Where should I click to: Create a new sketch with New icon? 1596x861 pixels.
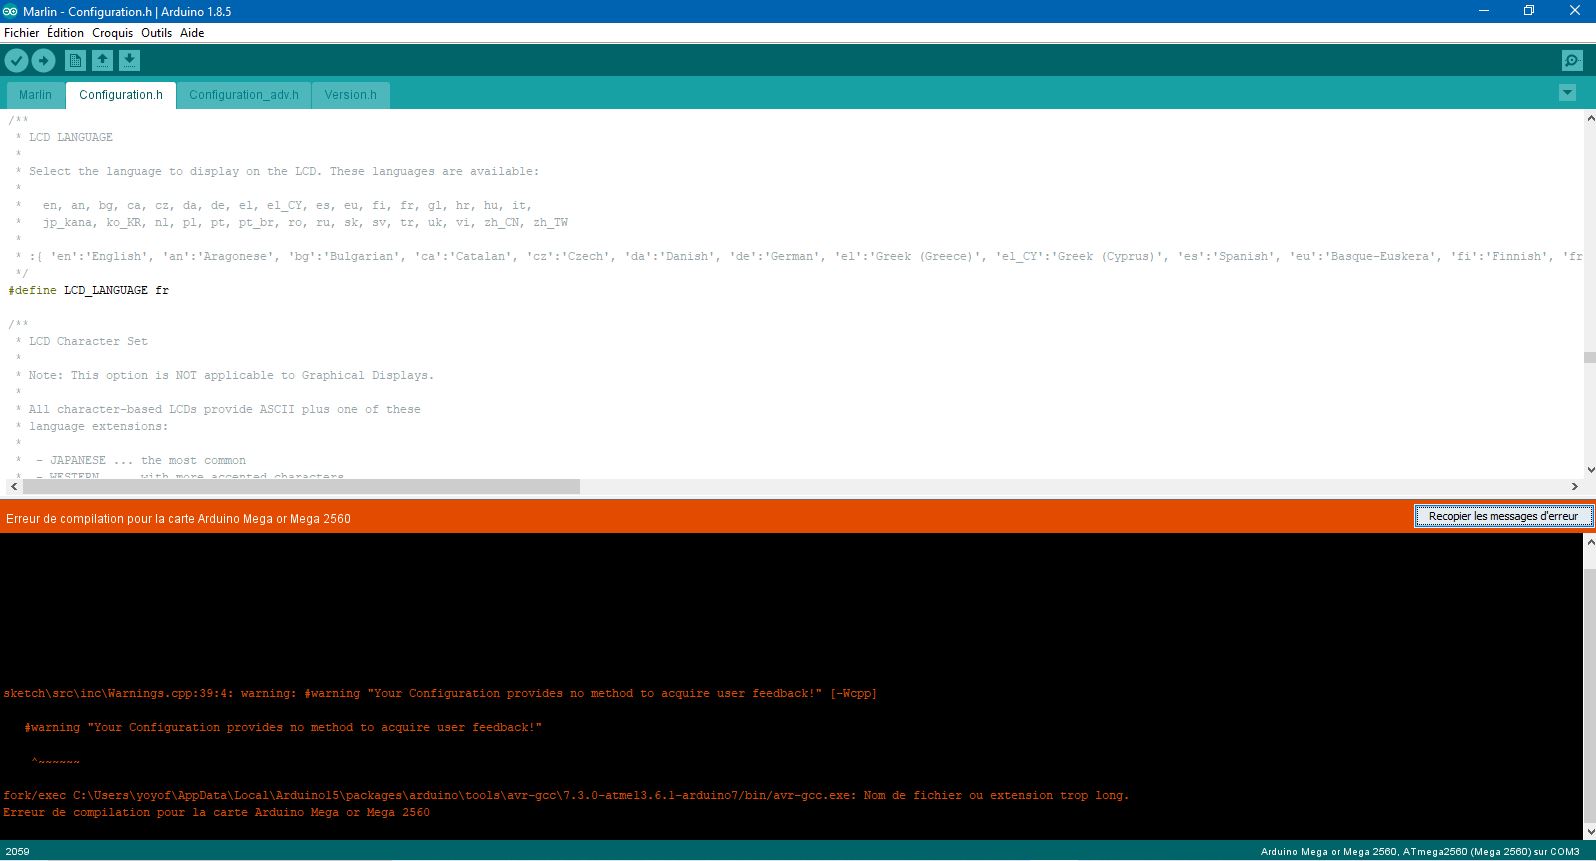pos(75,61)
